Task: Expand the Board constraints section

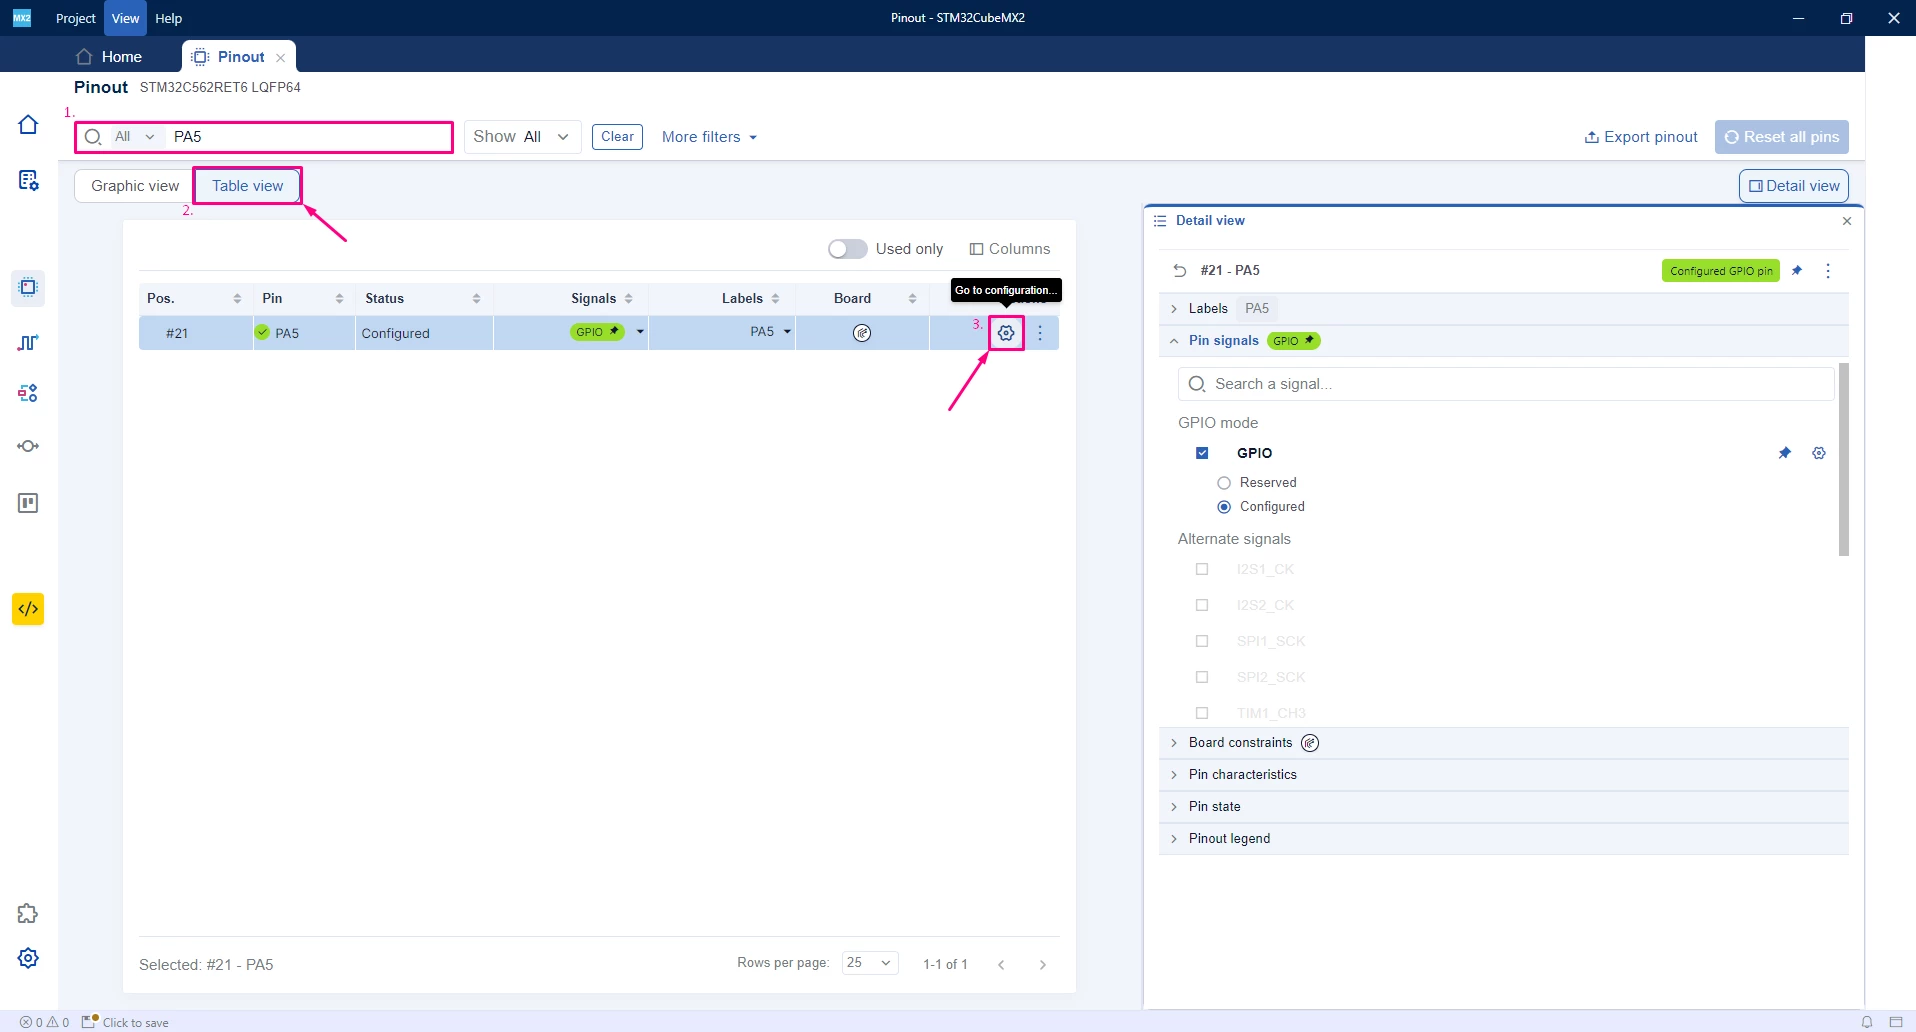Action: (1175, 743)
